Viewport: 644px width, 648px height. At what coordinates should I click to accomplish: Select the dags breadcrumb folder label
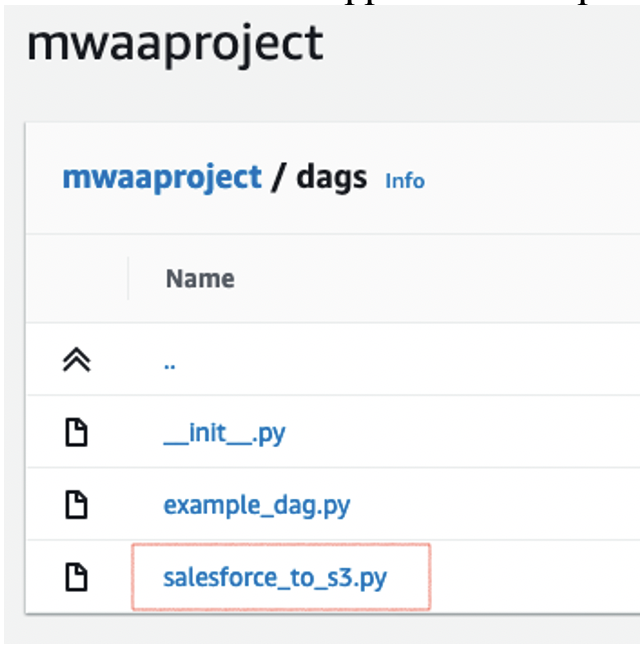[332, 178]
